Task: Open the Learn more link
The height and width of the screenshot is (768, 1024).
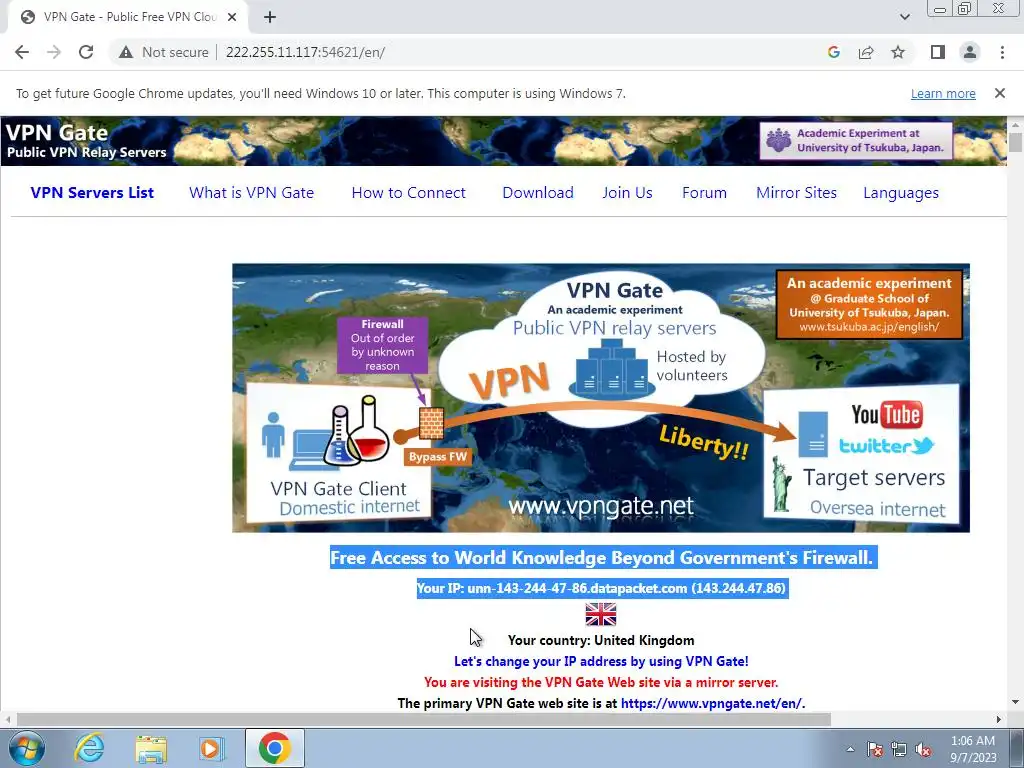Action: pos(943,93)
